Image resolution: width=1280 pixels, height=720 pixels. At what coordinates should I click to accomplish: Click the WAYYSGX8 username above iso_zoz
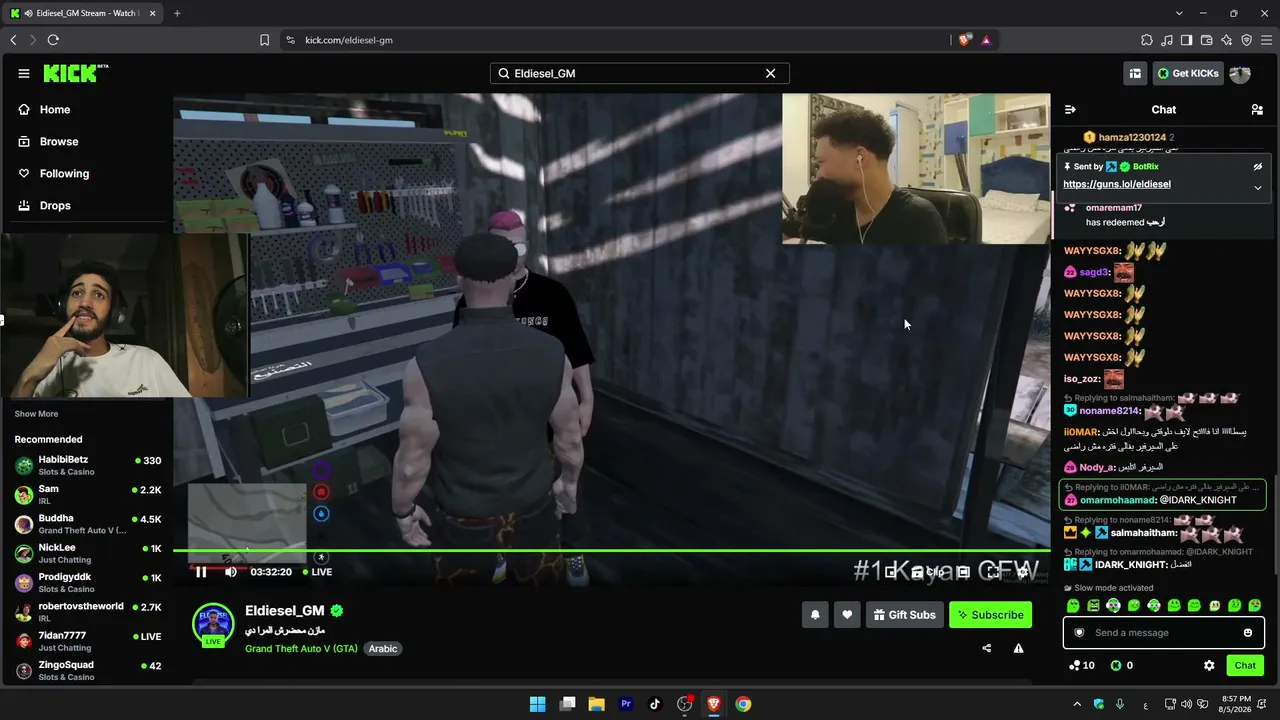[1092, 357]
